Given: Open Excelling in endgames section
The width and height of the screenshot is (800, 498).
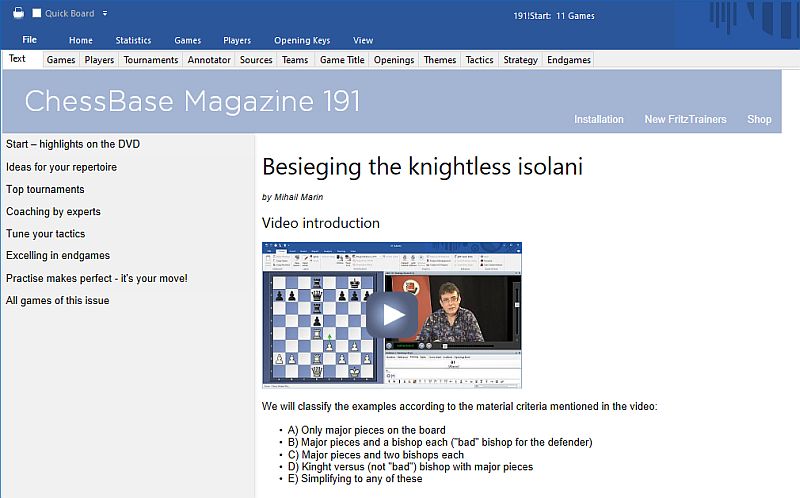Looking at the screenshot, I should 58,256.
